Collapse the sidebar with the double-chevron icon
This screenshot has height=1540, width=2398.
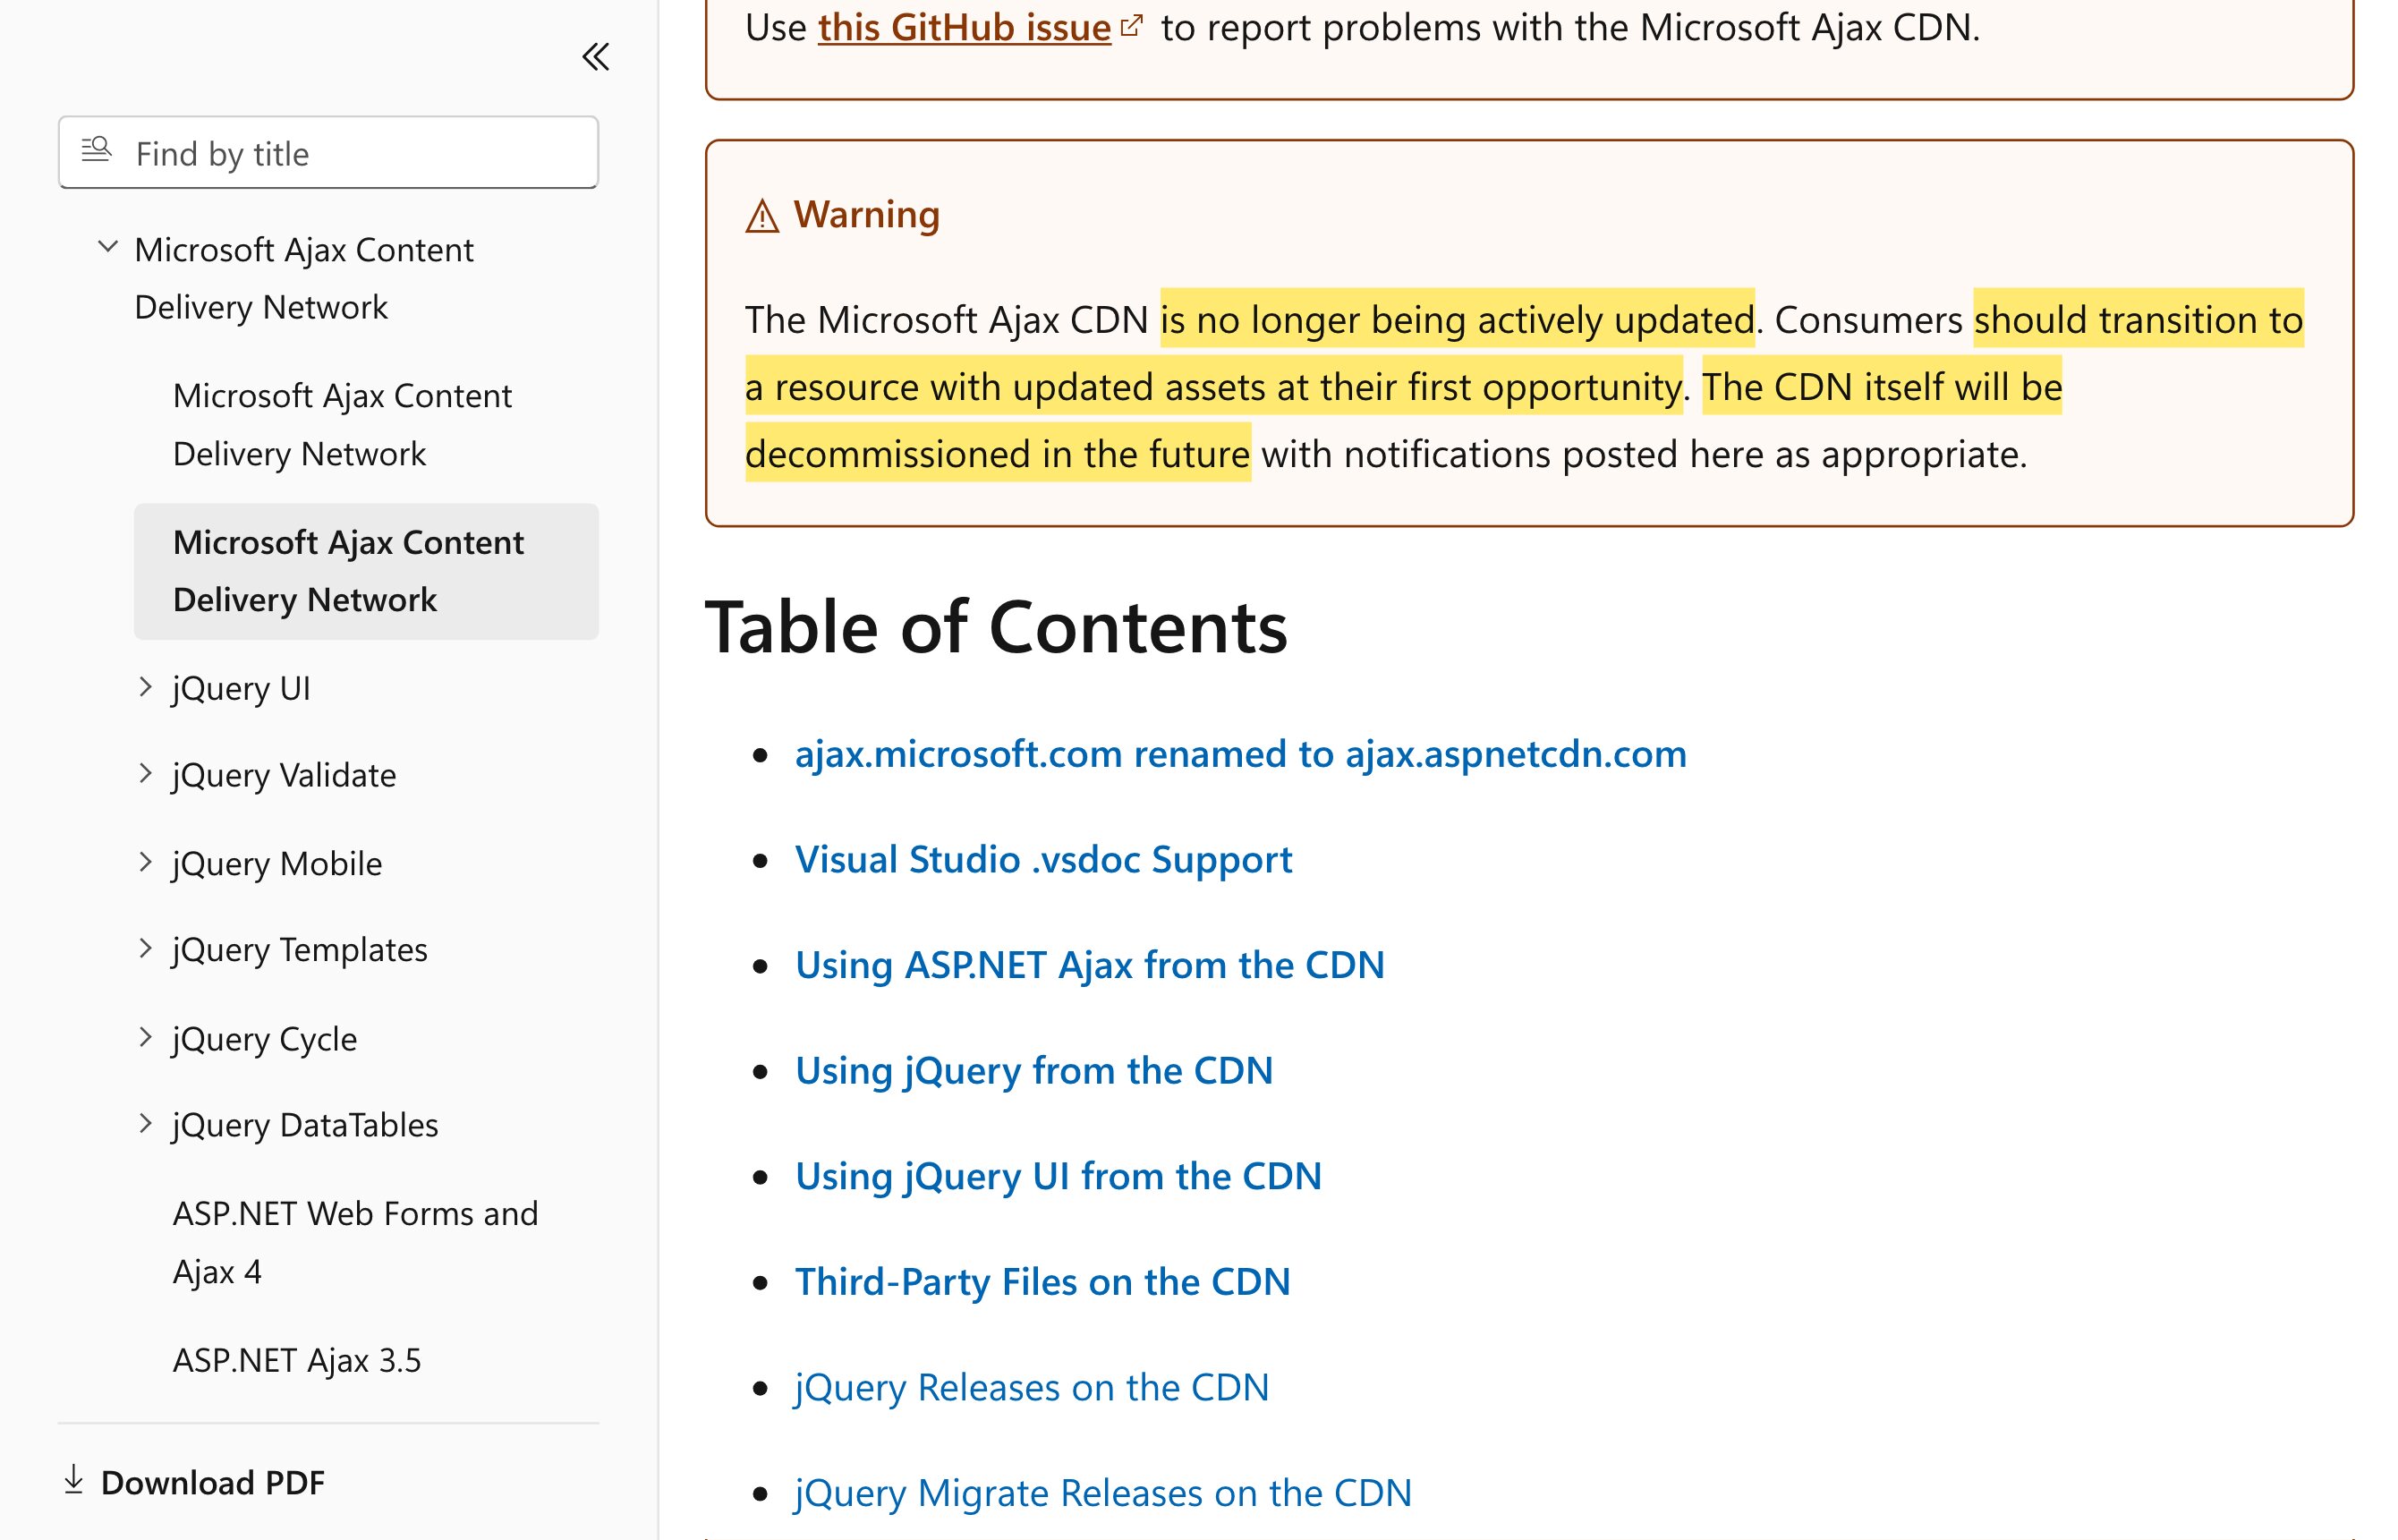click(x=596, y=57)
